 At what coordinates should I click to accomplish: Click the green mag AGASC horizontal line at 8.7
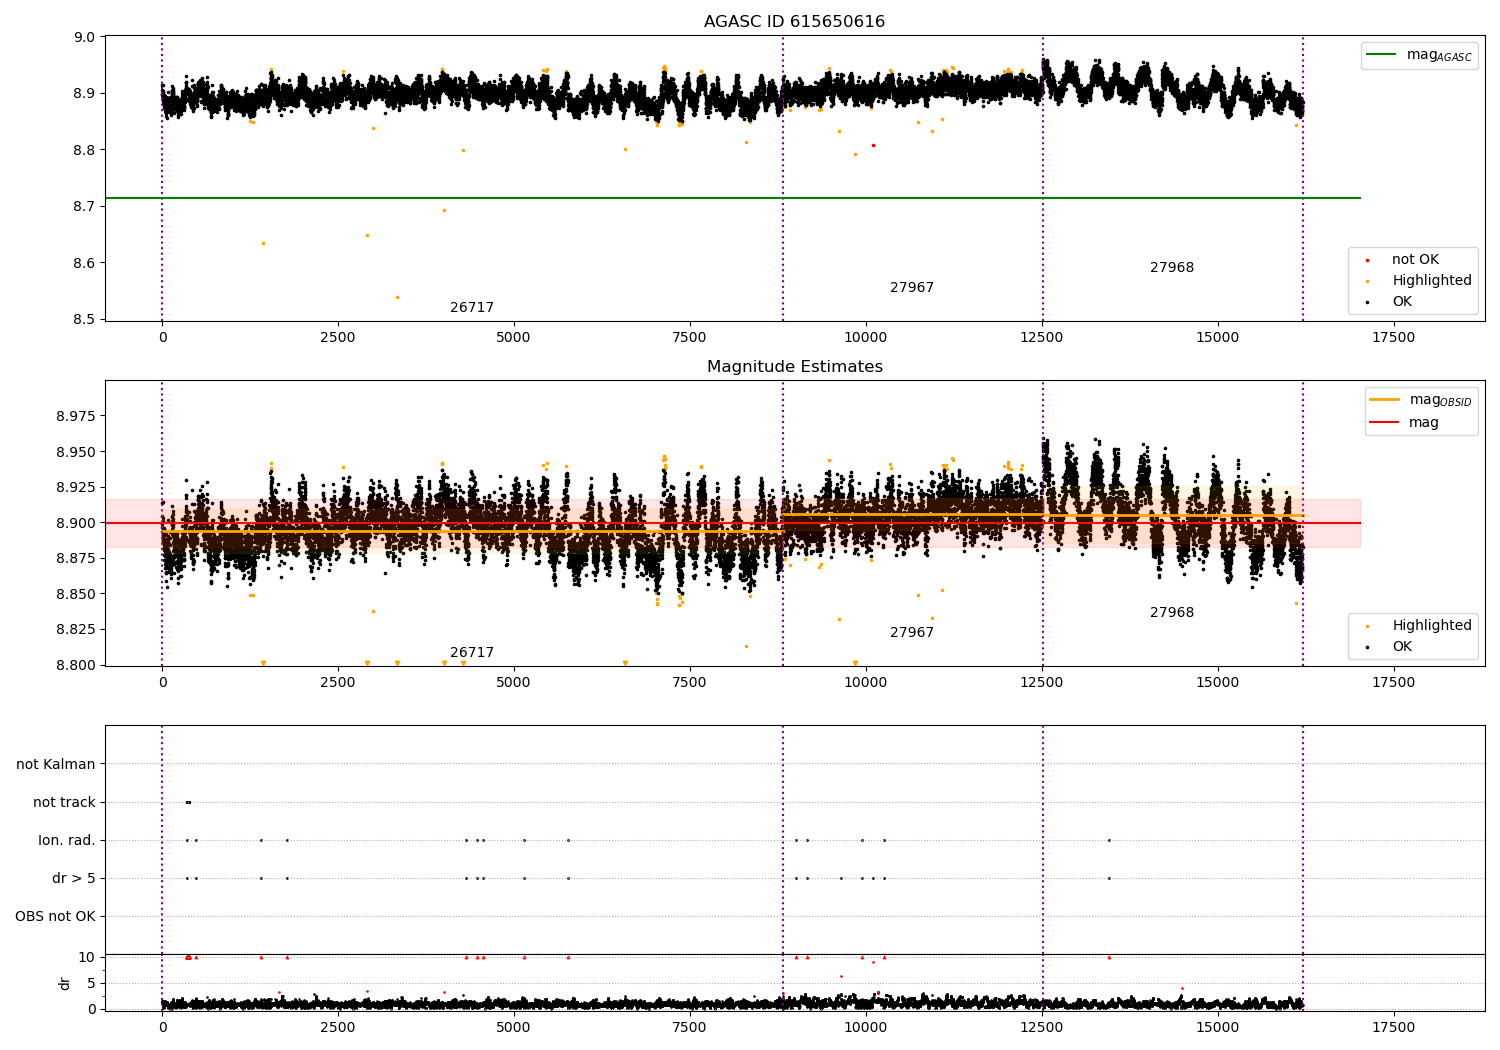pos(732,198)
